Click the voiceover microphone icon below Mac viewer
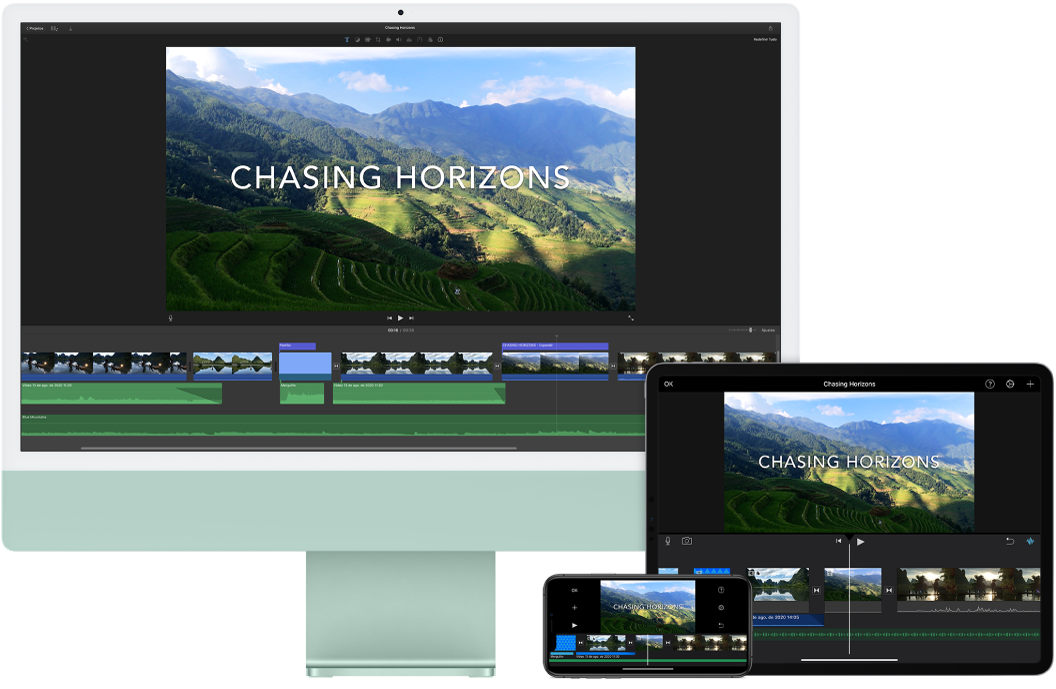Viewport: 1056px width, 689px height. (170, 318)
